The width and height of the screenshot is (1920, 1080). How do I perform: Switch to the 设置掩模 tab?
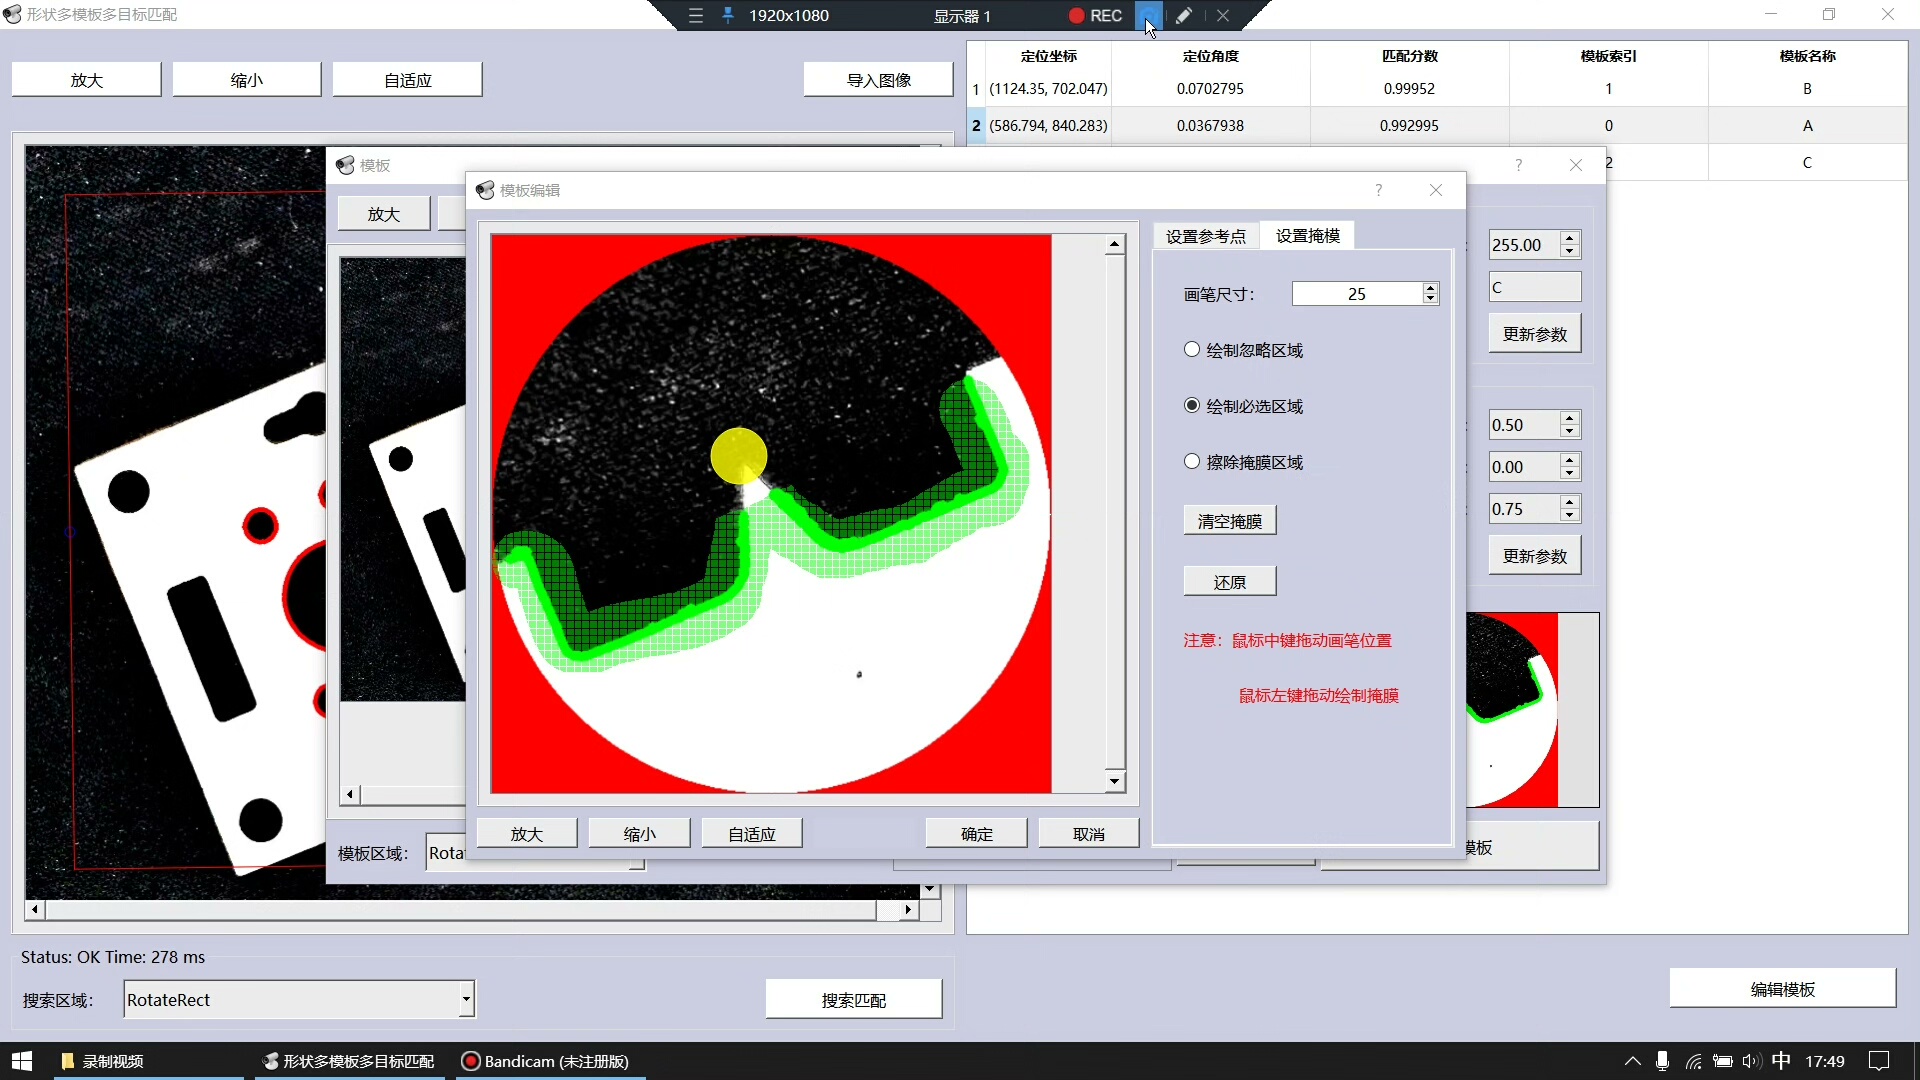click(1308, 236)
